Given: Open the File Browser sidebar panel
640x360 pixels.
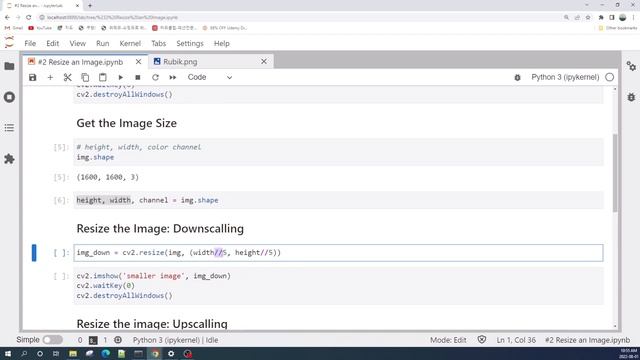Looking at the screenshot, I should pos(9,66).
